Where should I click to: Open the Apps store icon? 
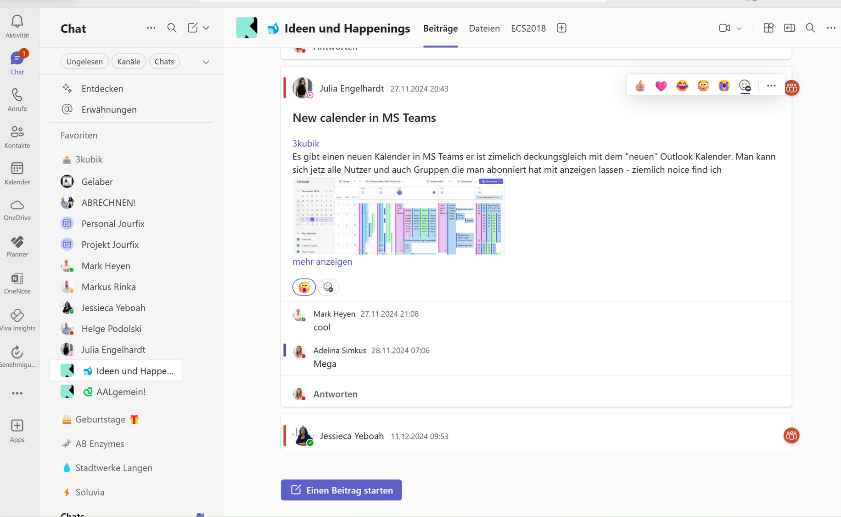point(17,430)
